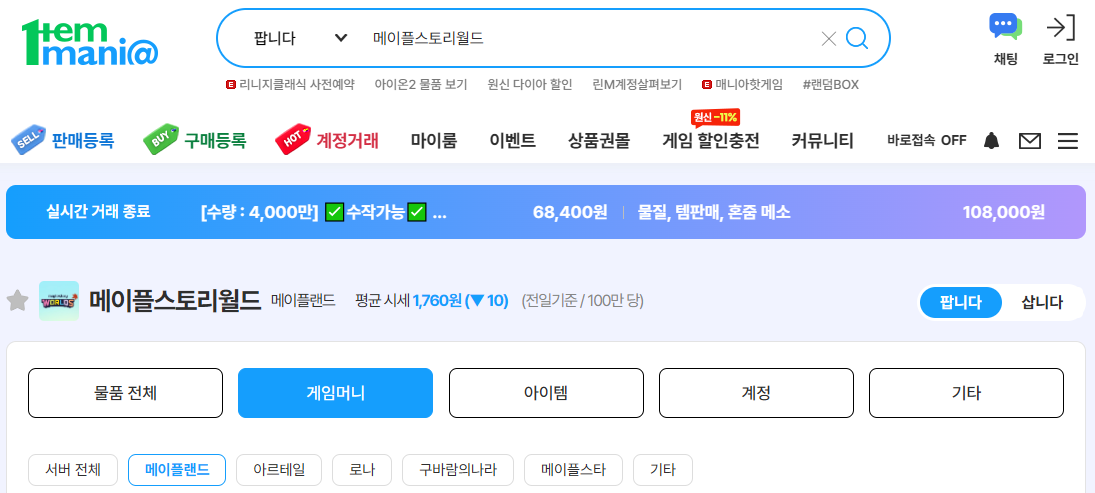
Task: Open the chat speech-bubble icon
Action: 1006,27
